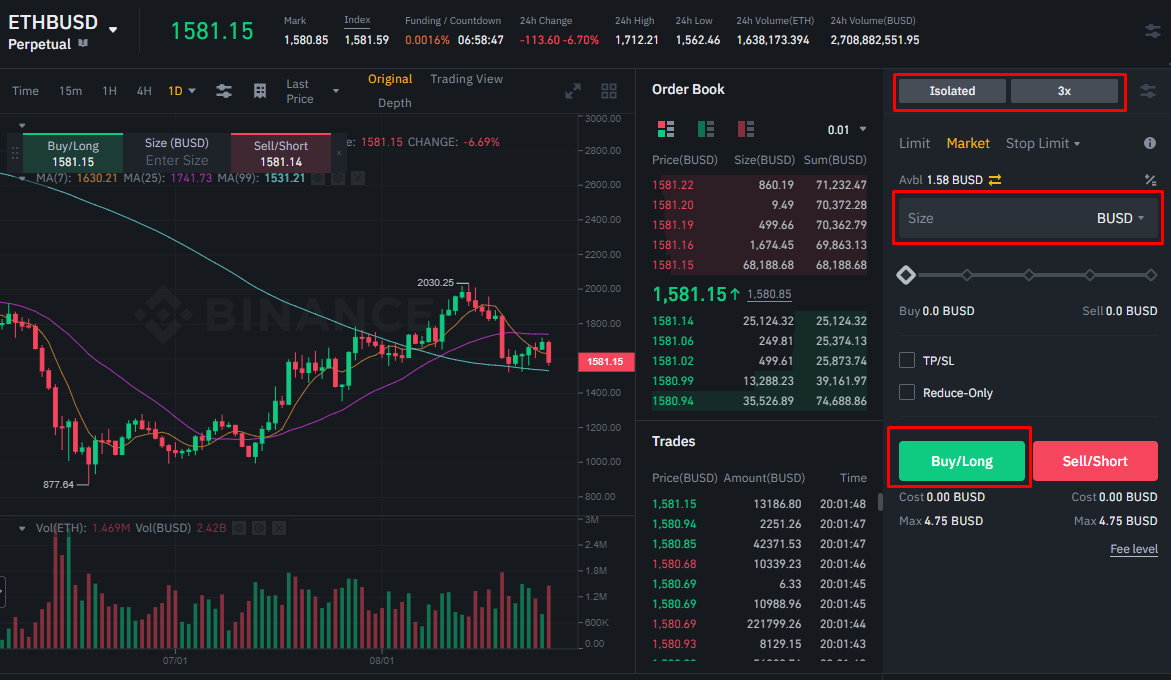Open the multi-chart grid layout icon
The width and height of the screenshot is (1171, 680).
pyautogui.click(x=609, y=91)
